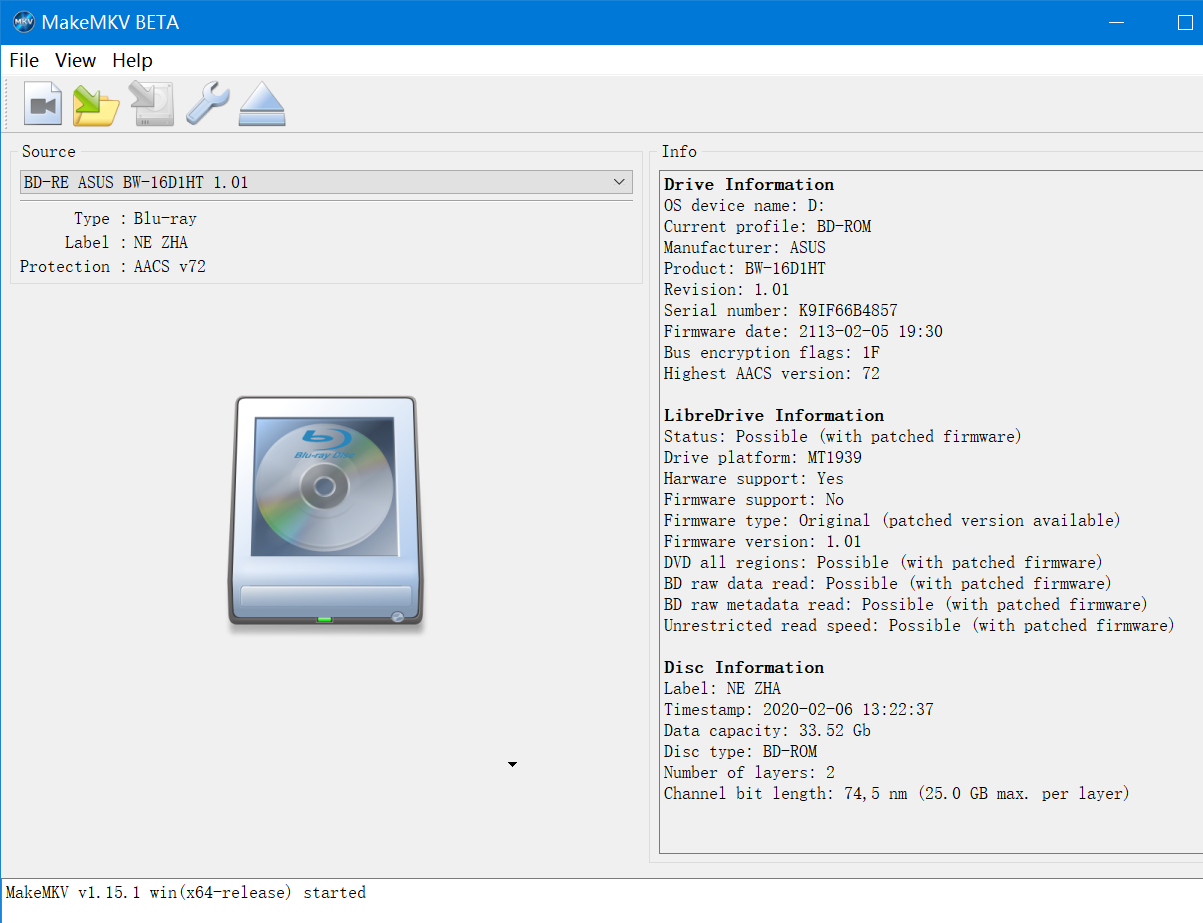Click the 'MakeMKV v1.15.1 win(x64-release) started' log line
Screen dimensions: 1203x923
(x=186, y=892)
